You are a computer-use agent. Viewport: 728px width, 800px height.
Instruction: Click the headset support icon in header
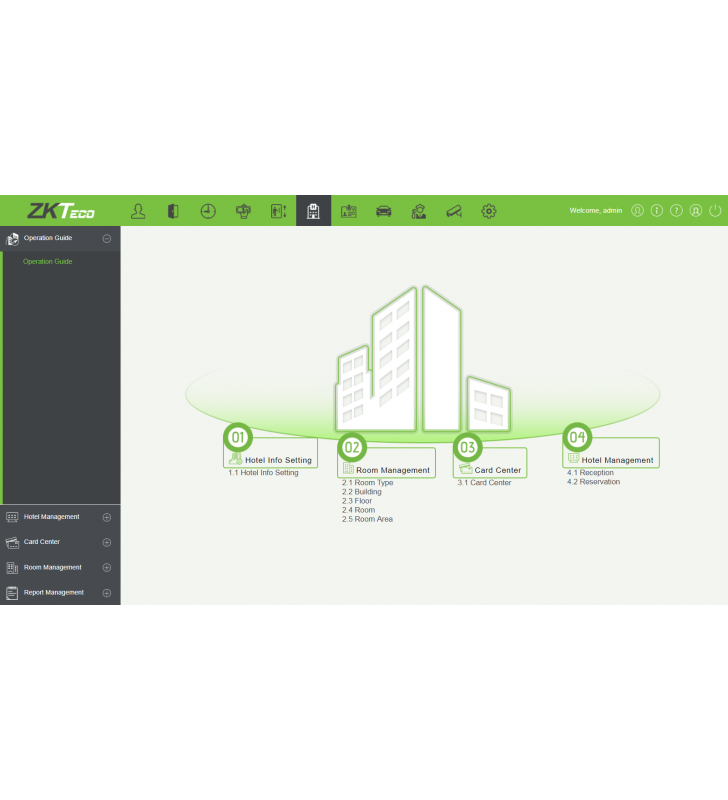coord(696,210)
